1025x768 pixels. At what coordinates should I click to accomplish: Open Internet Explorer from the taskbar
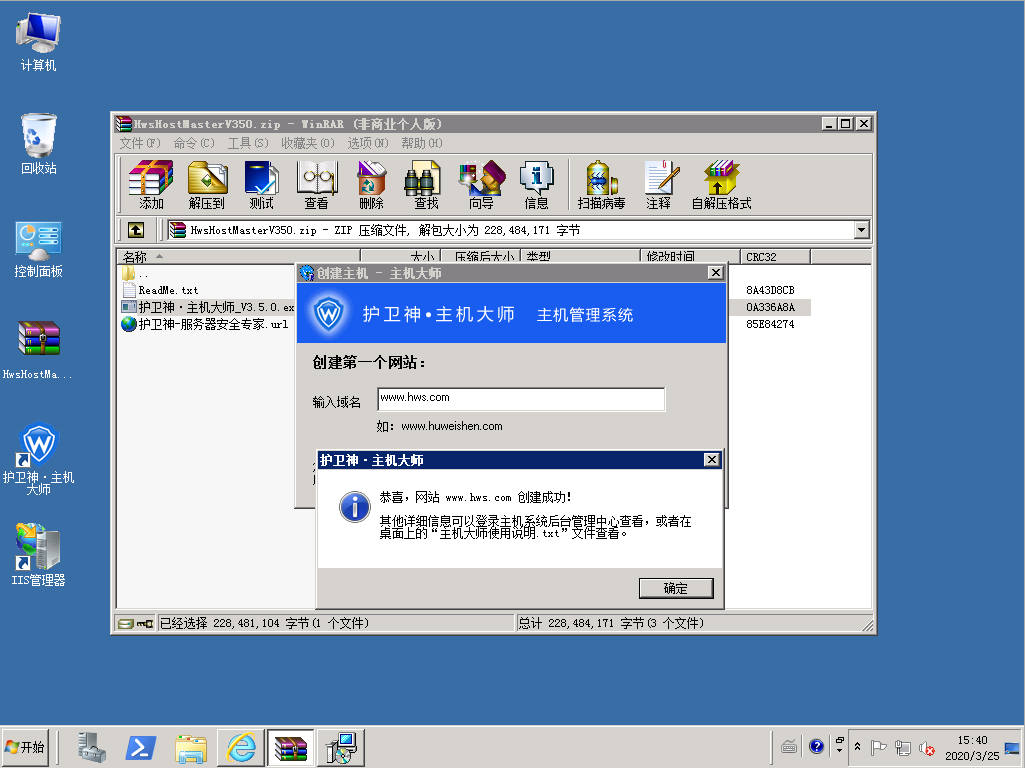pos(241,748)
